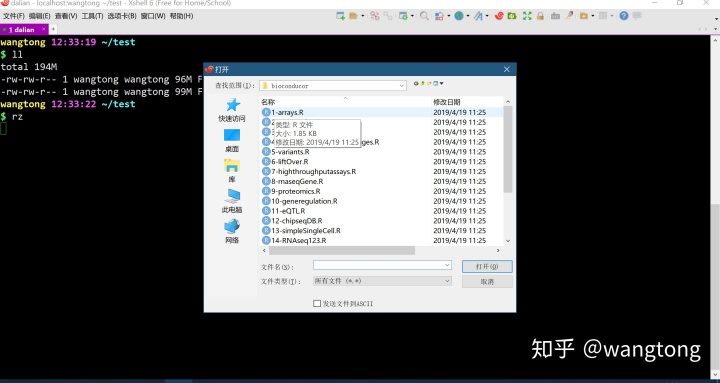This screenshot has width=720, height=383.
Task: Select Libraries in Open dialog sidebar
Action: pos(232,171)
